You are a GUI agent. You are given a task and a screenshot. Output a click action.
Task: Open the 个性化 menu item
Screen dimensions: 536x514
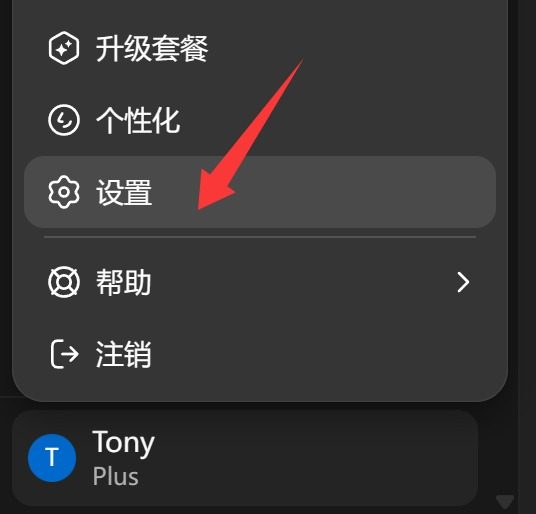coord(260,120)
